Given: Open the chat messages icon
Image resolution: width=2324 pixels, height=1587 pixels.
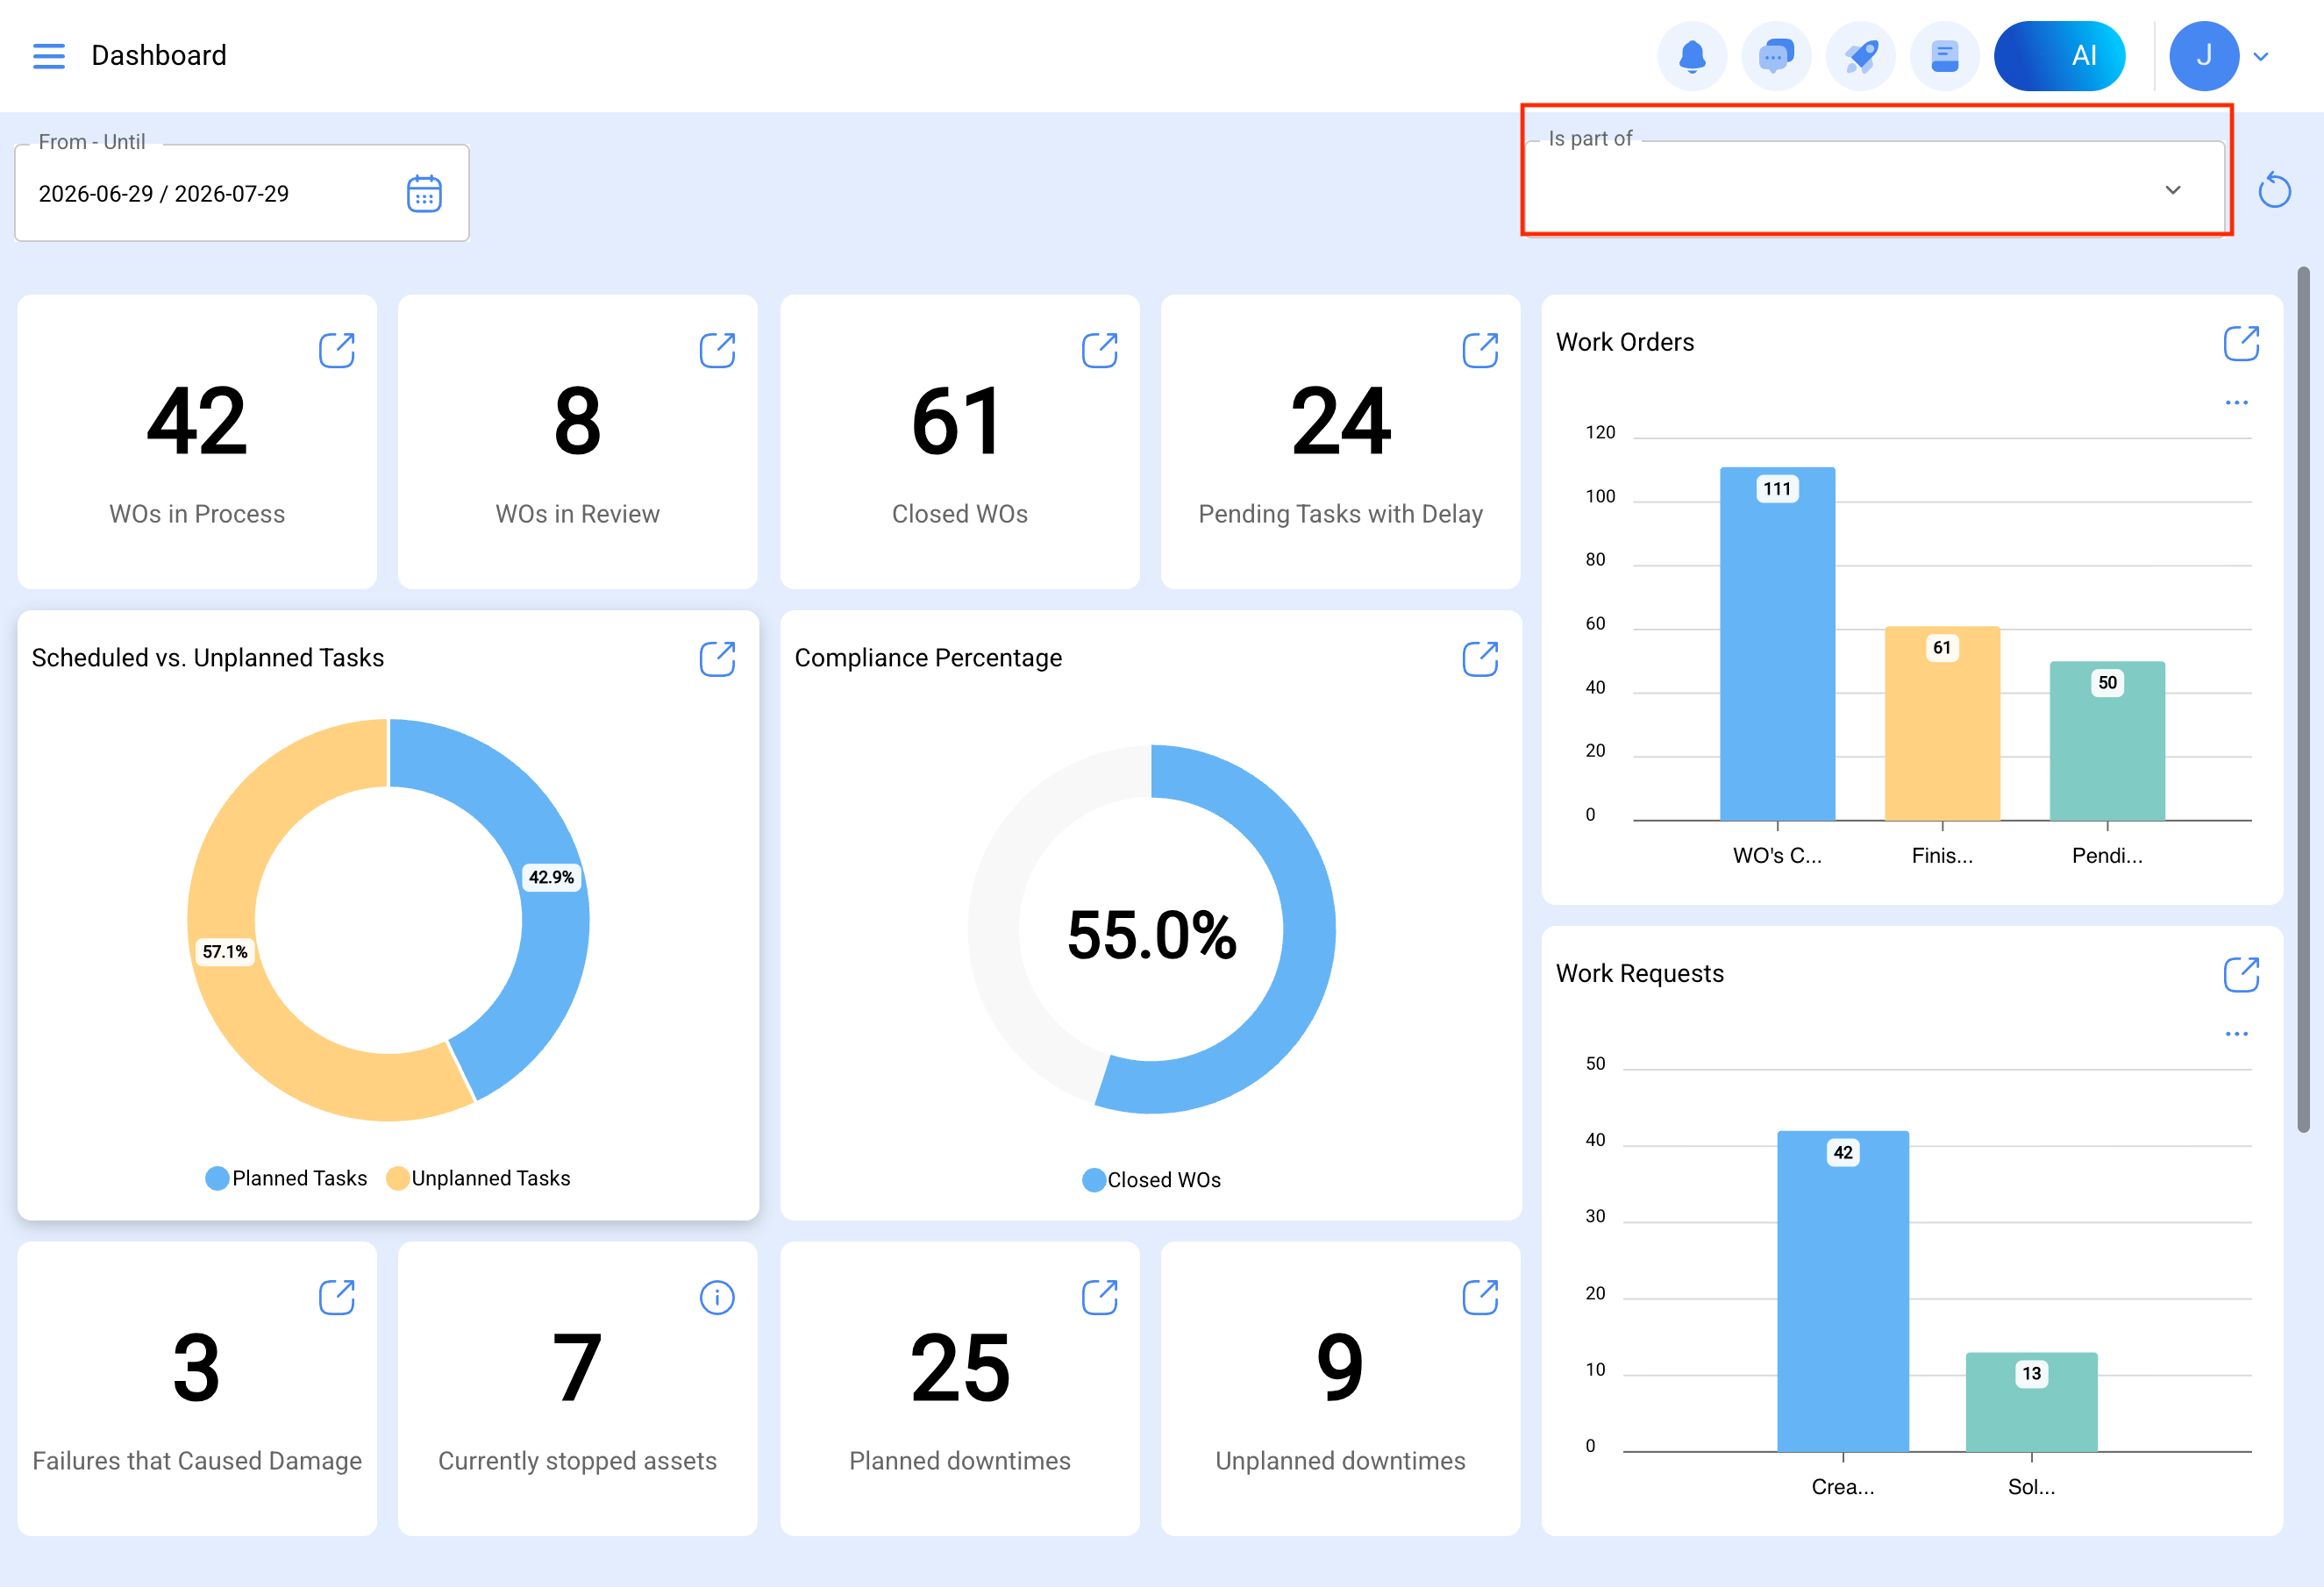Looking at the screenshot, I should 1776,56.
